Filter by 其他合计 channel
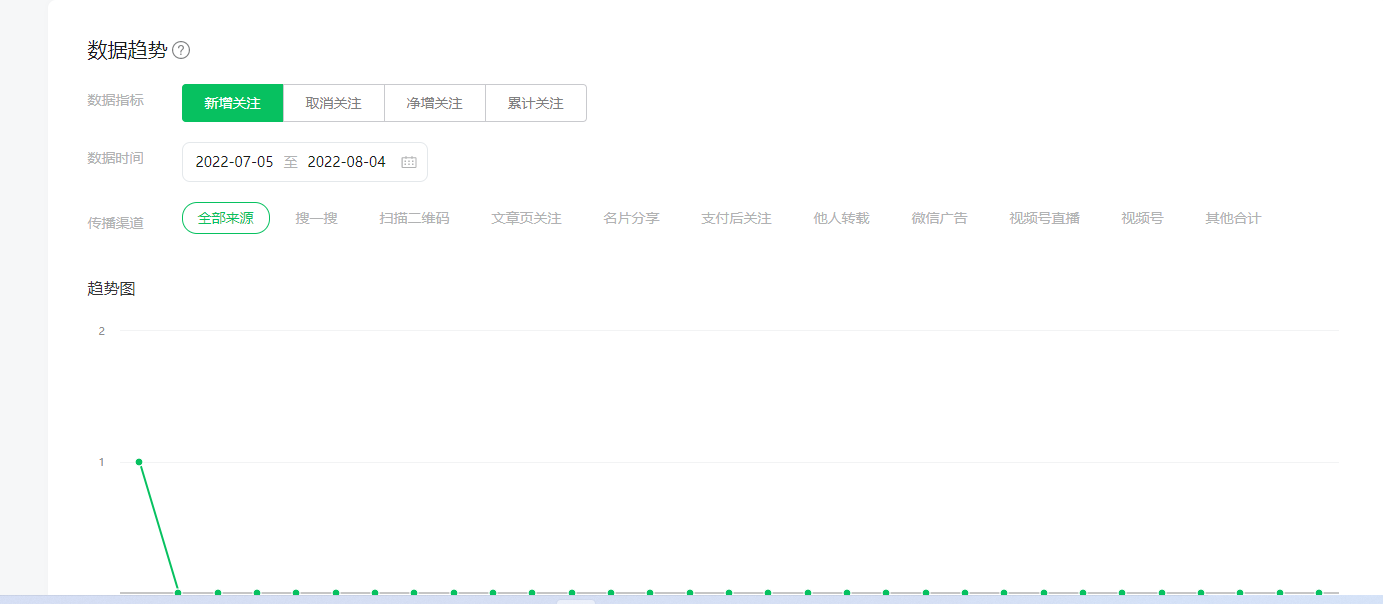The image size is (1383, 604). [x=1234, y=218]
